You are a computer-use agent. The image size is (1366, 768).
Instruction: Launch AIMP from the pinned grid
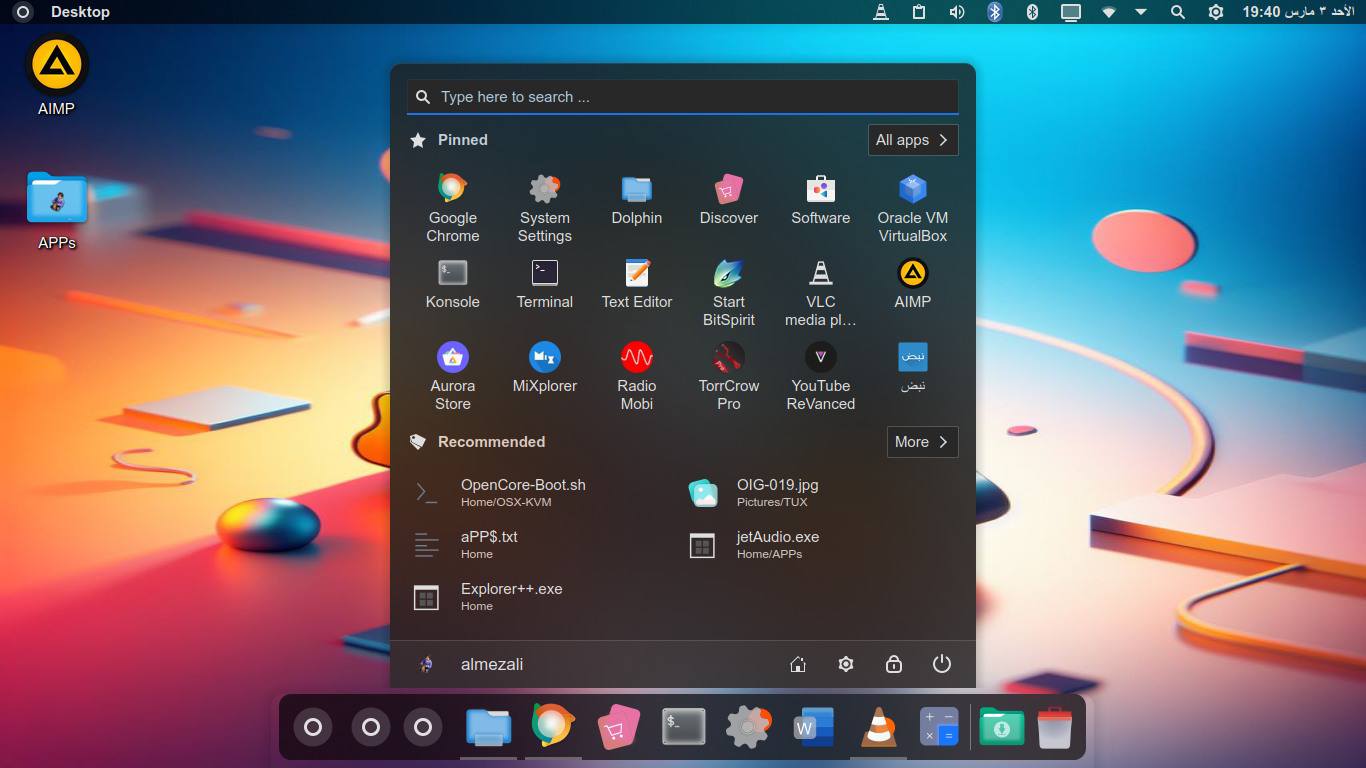[912, 284]
